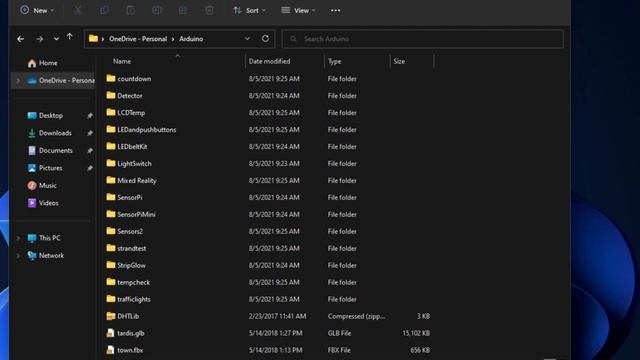This screenshot has width=640, height=360.
Task: Open recent locations chevron
Action: (x=56, y=39)
